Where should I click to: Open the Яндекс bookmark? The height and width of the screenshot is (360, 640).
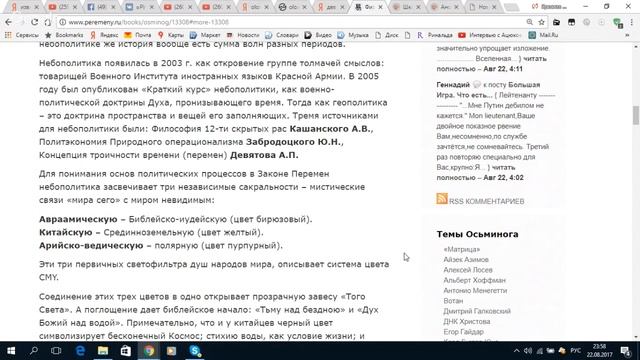pyautogui.click(x=104, y=35)
